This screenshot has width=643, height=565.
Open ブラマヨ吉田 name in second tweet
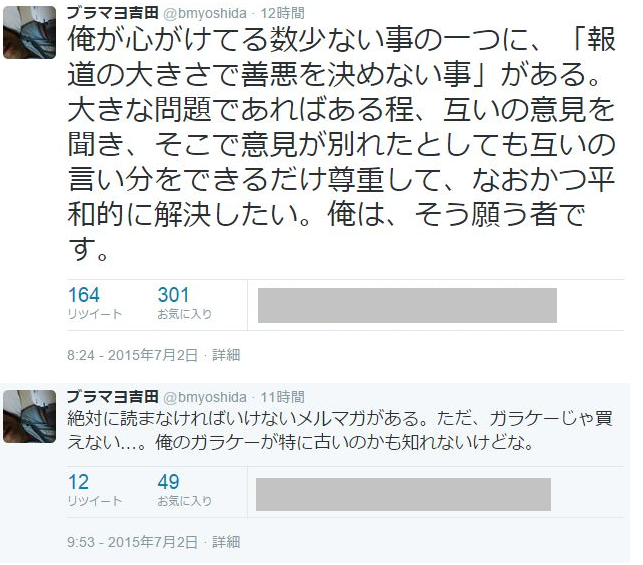click(x=113, y=397)
